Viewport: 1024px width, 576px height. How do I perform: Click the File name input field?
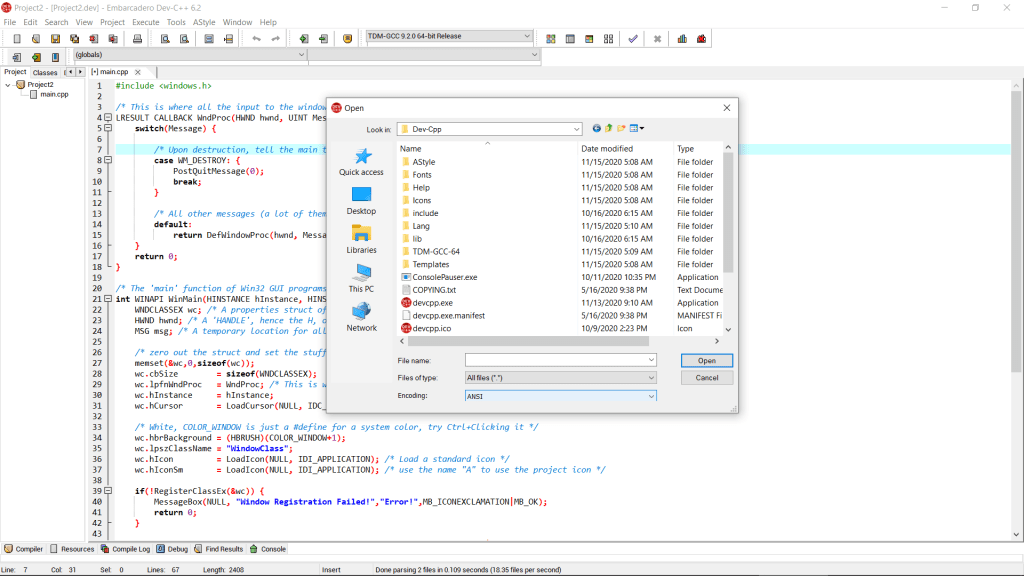pyautogui.click(x=556, y=360)
